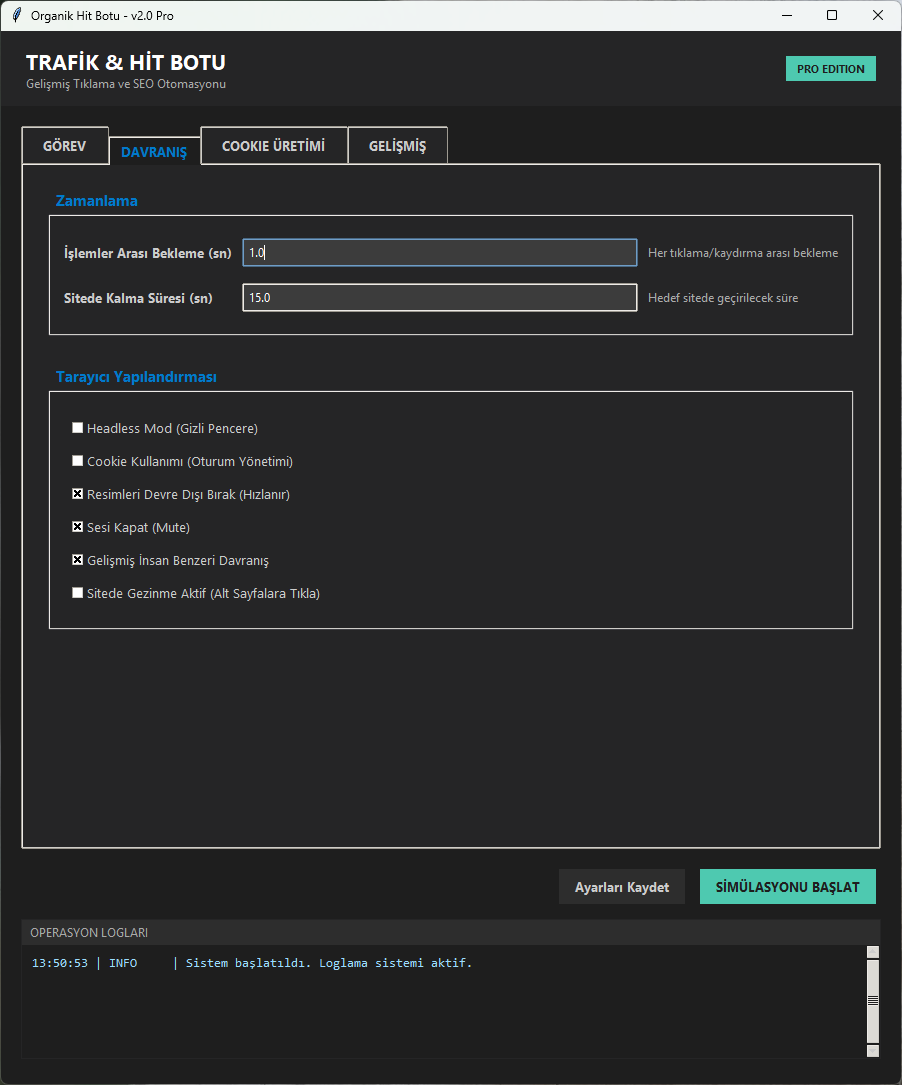Click the SİMÜLASYONU BAŞLAT button

coord(787,887)
